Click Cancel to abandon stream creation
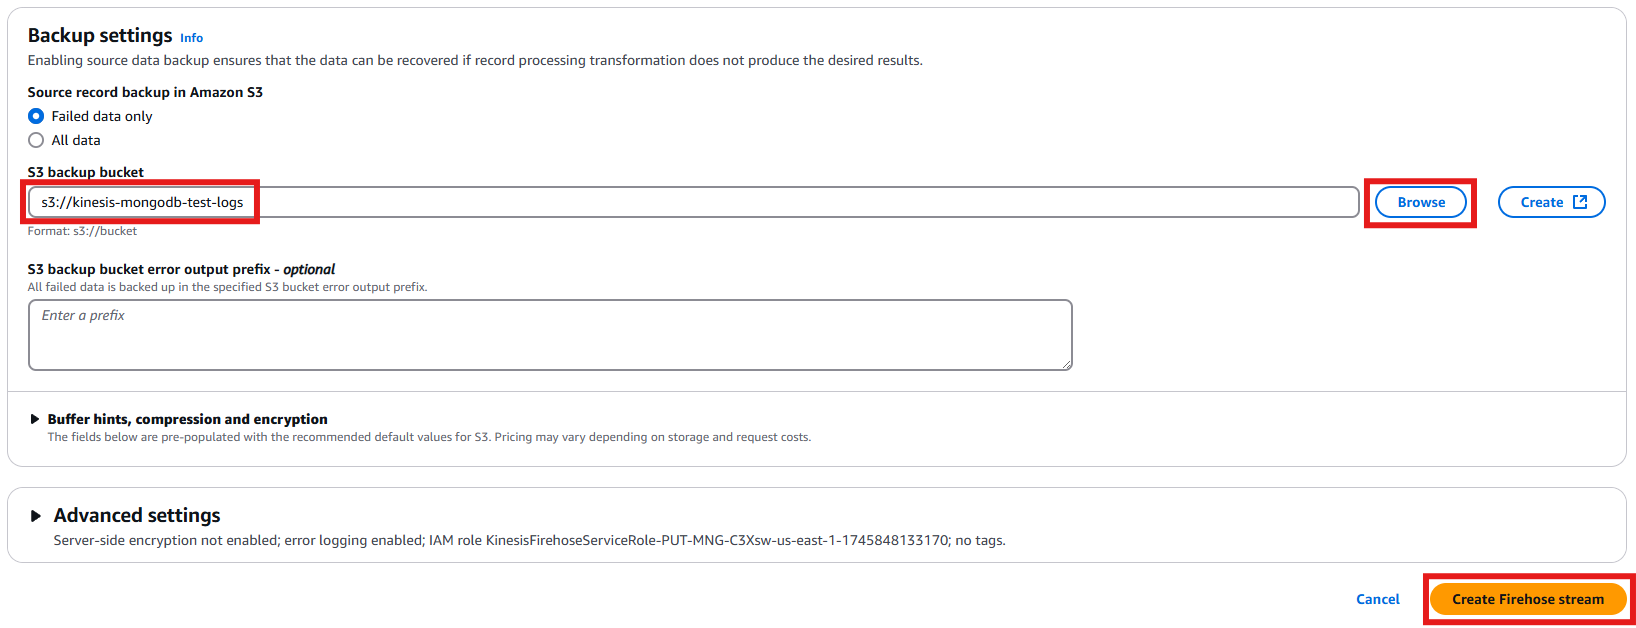Viewport: 1636px width, 628px height. pos(1377,598)
